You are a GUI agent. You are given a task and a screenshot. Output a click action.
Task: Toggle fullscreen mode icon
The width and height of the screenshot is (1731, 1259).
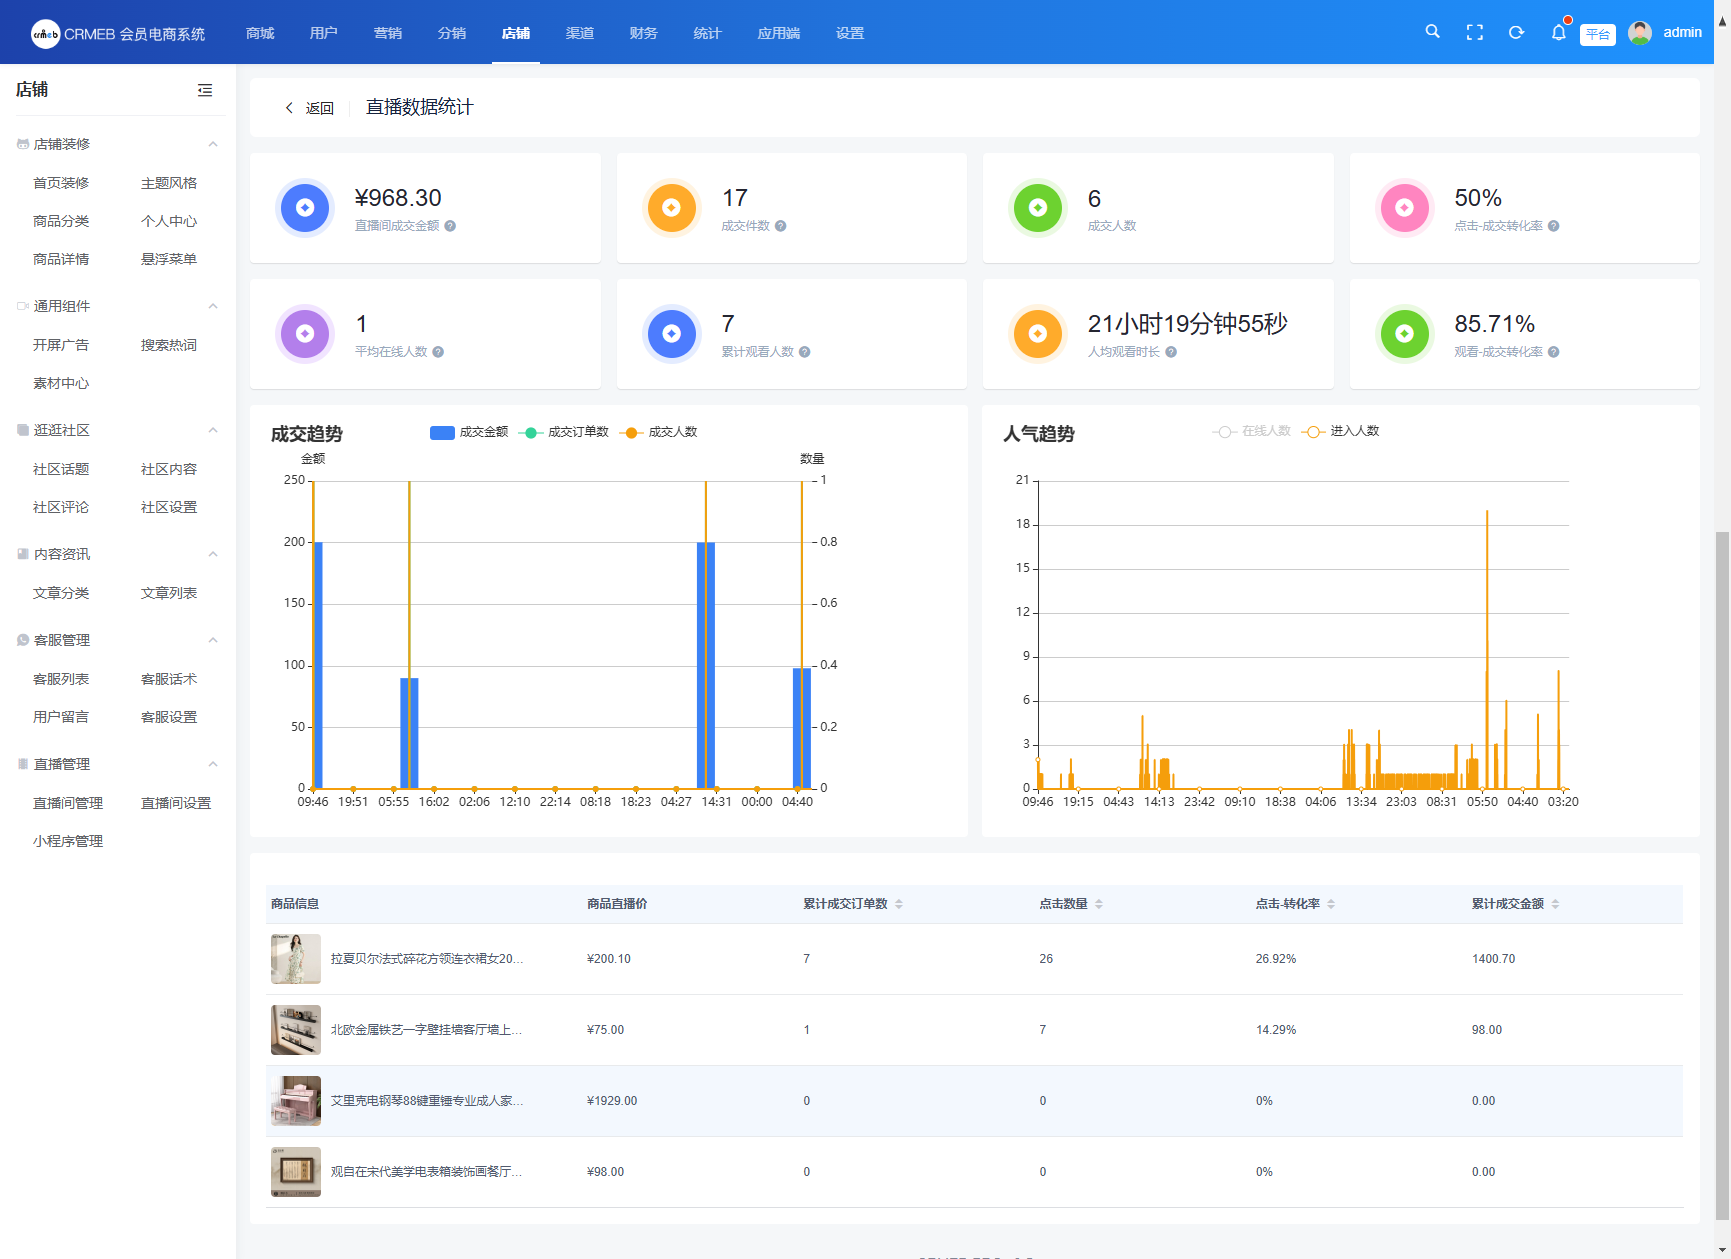coord(1474,32)
